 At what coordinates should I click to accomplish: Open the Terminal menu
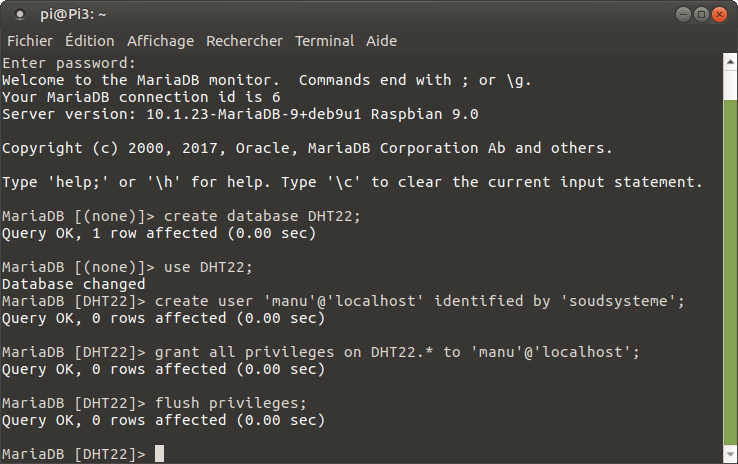(324, 41)
